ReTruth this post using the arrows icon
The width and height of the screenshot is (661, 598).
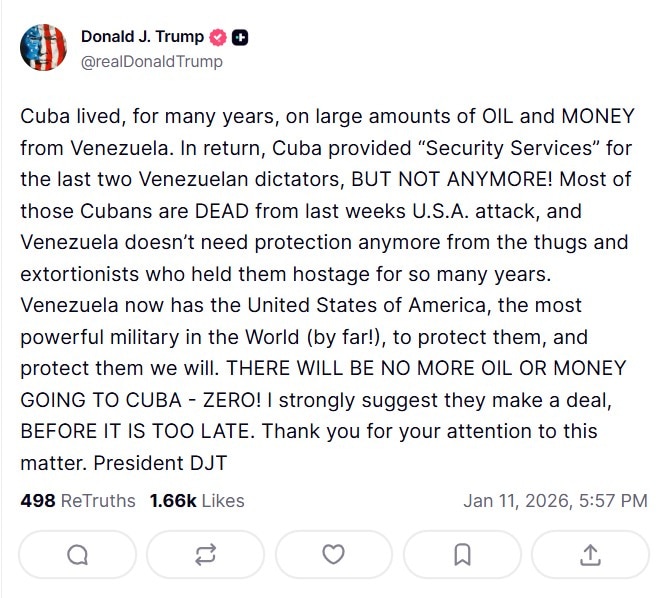tap(205, 554)
